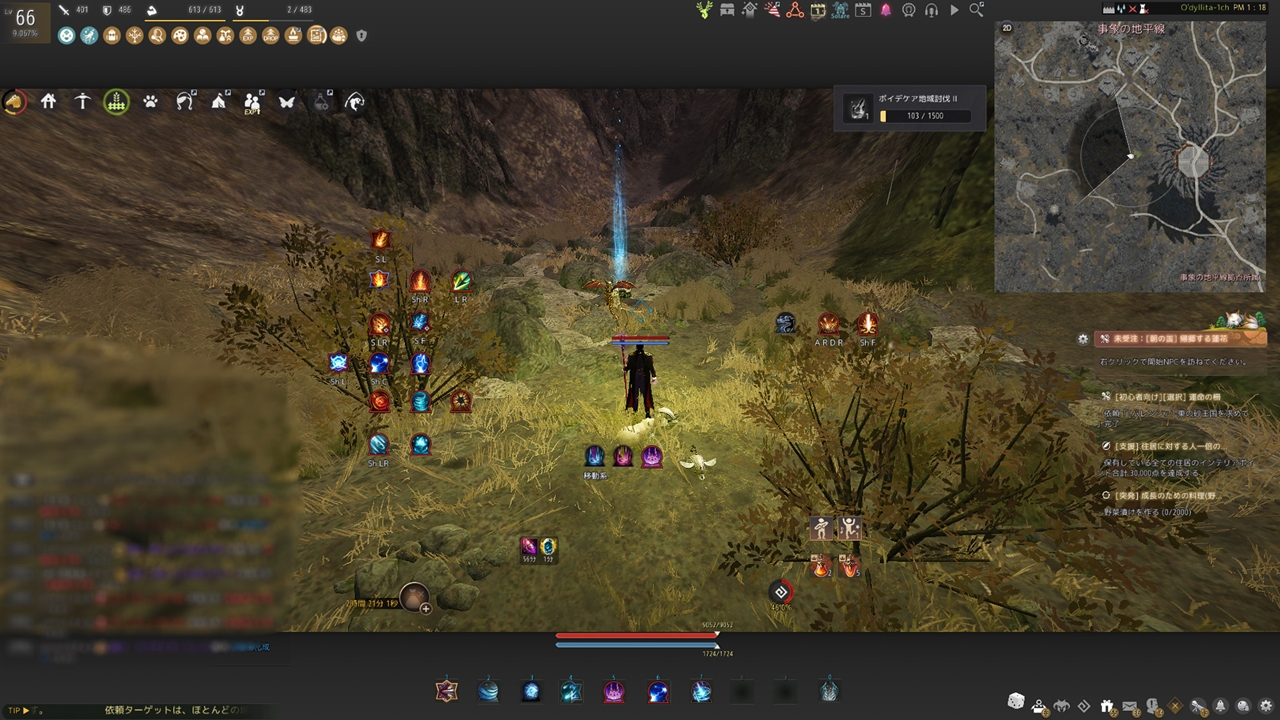Click the party popper event icon

pos(772,10)
